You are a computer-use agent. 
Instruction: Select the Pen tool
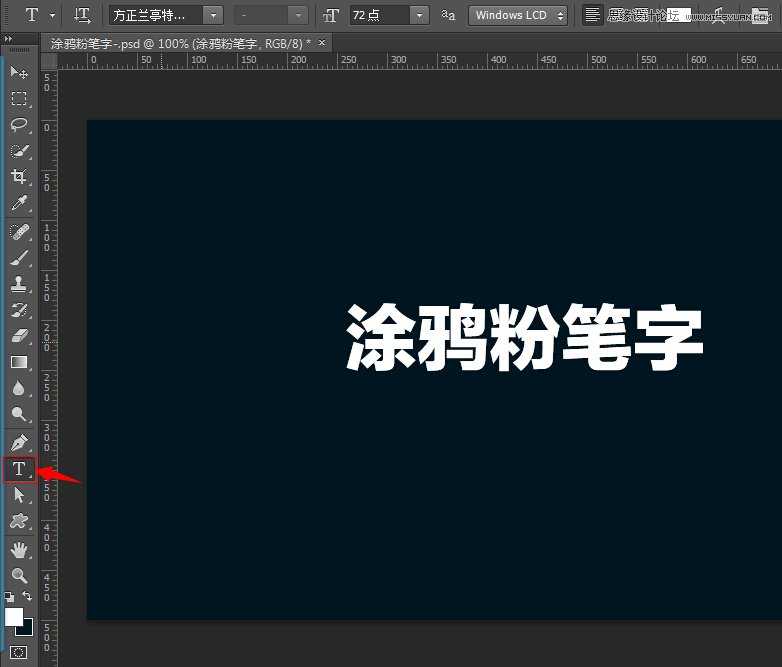point(19,441)
